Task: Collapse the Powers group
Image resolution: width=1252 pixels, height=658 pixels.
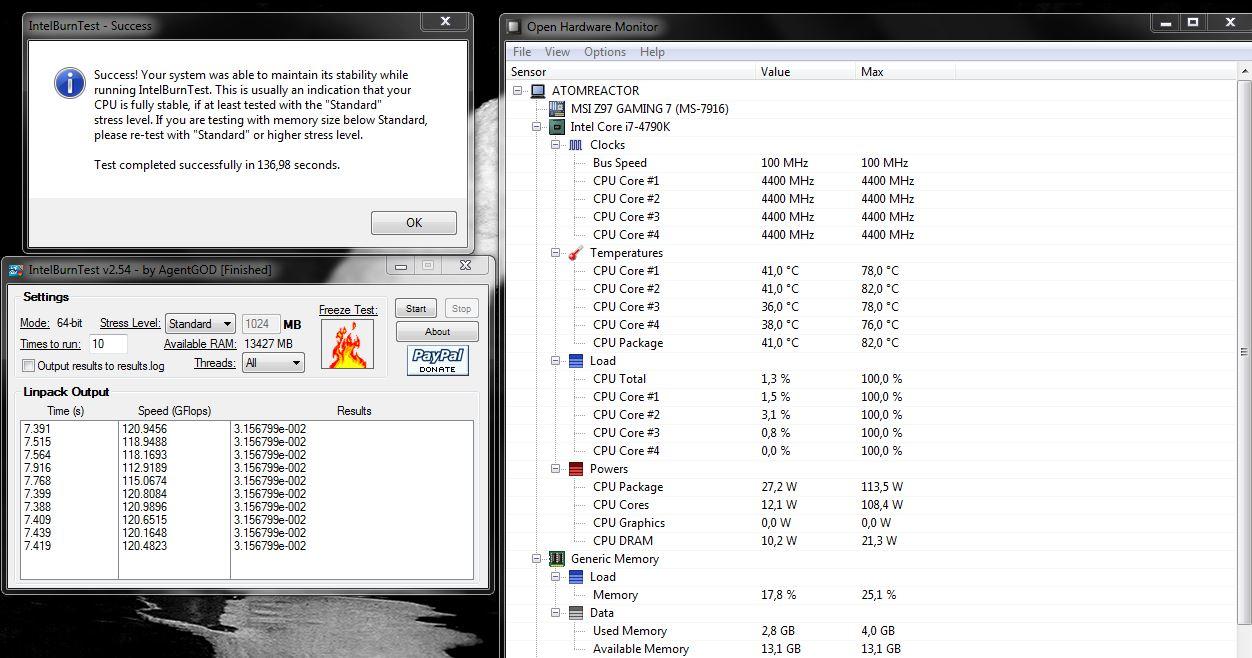Action: point(556,469)
